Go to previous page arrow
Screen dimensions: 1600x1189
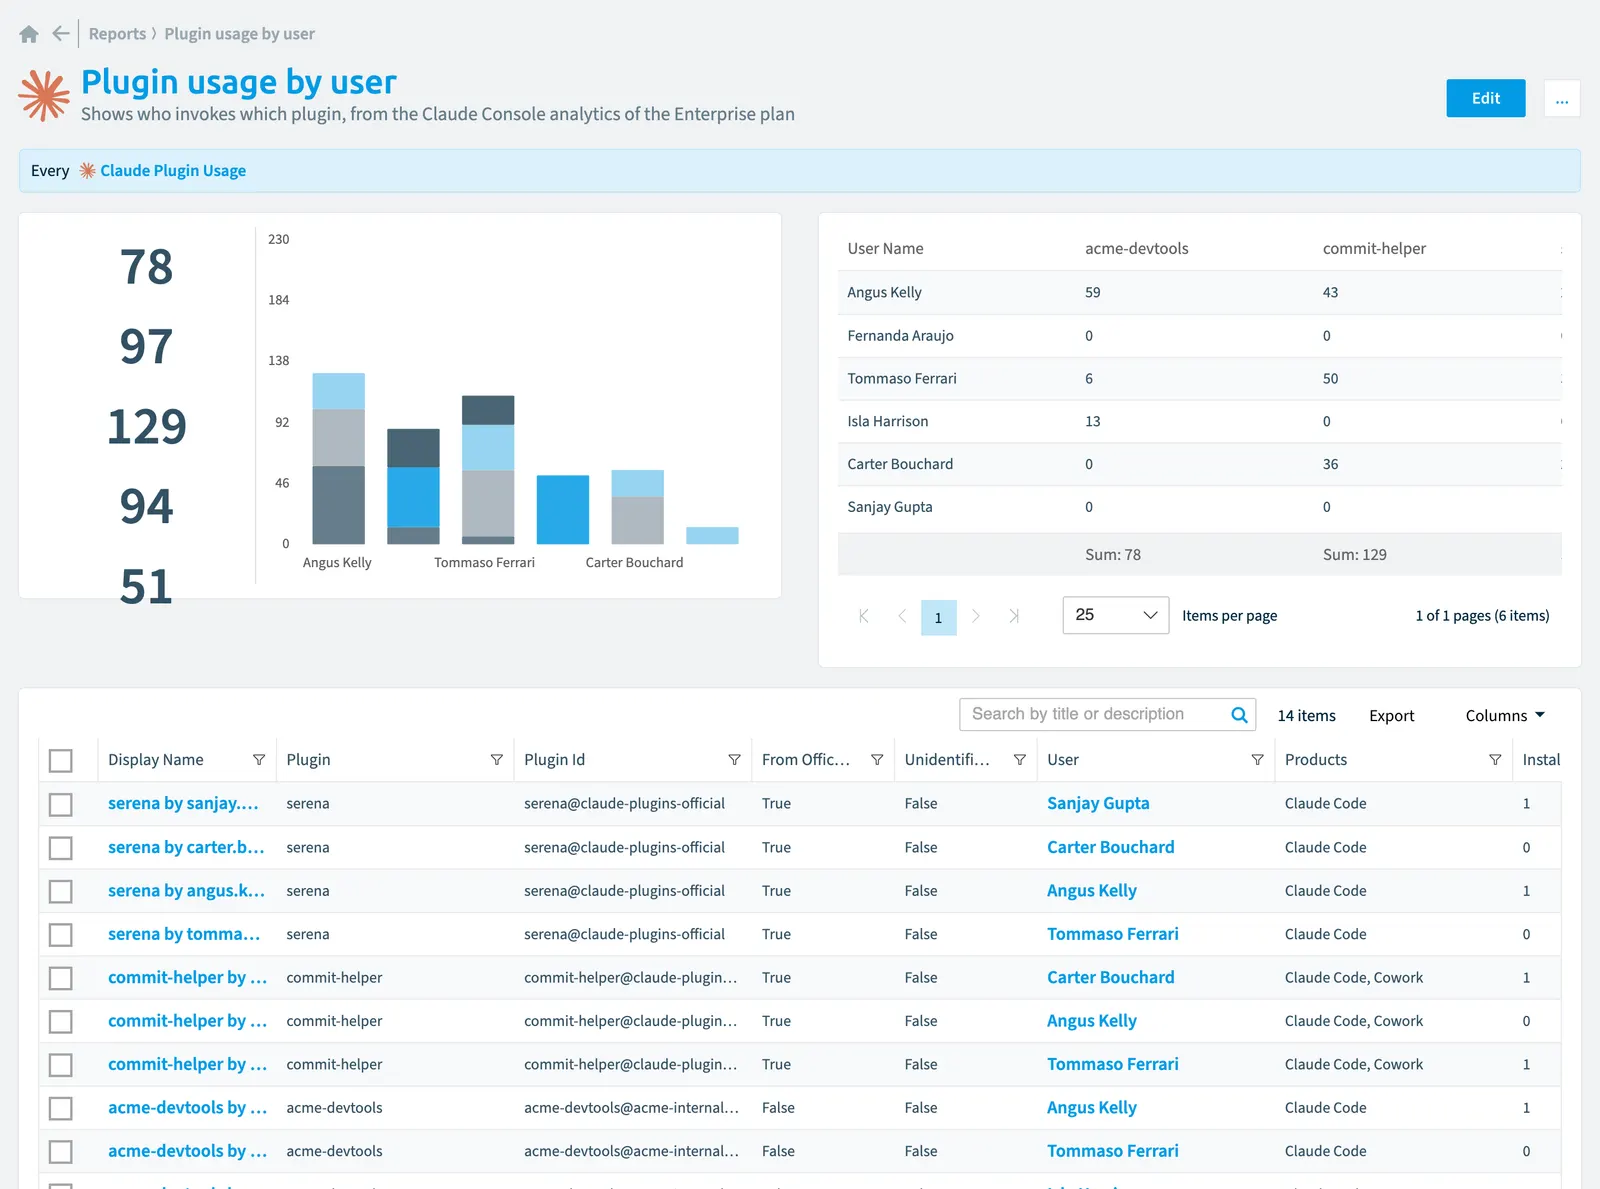click(902, 616)
